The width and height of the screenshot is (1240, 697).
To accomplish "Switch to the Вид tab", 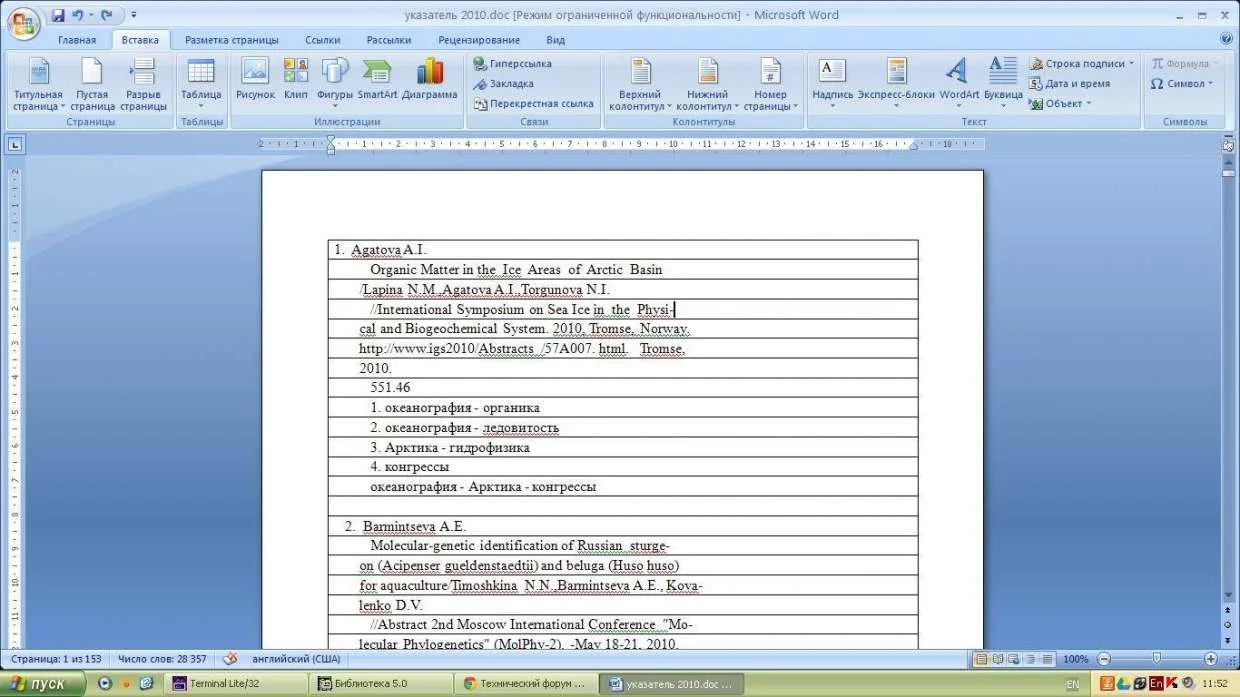I will (x=556, y=40).
